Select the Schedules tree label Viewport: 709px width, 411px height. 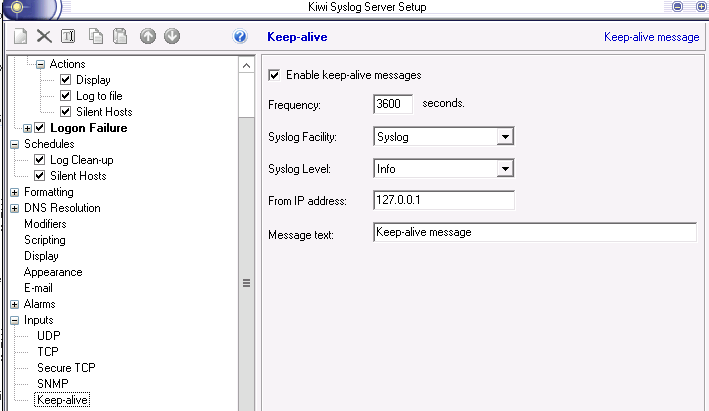point(49,144)
